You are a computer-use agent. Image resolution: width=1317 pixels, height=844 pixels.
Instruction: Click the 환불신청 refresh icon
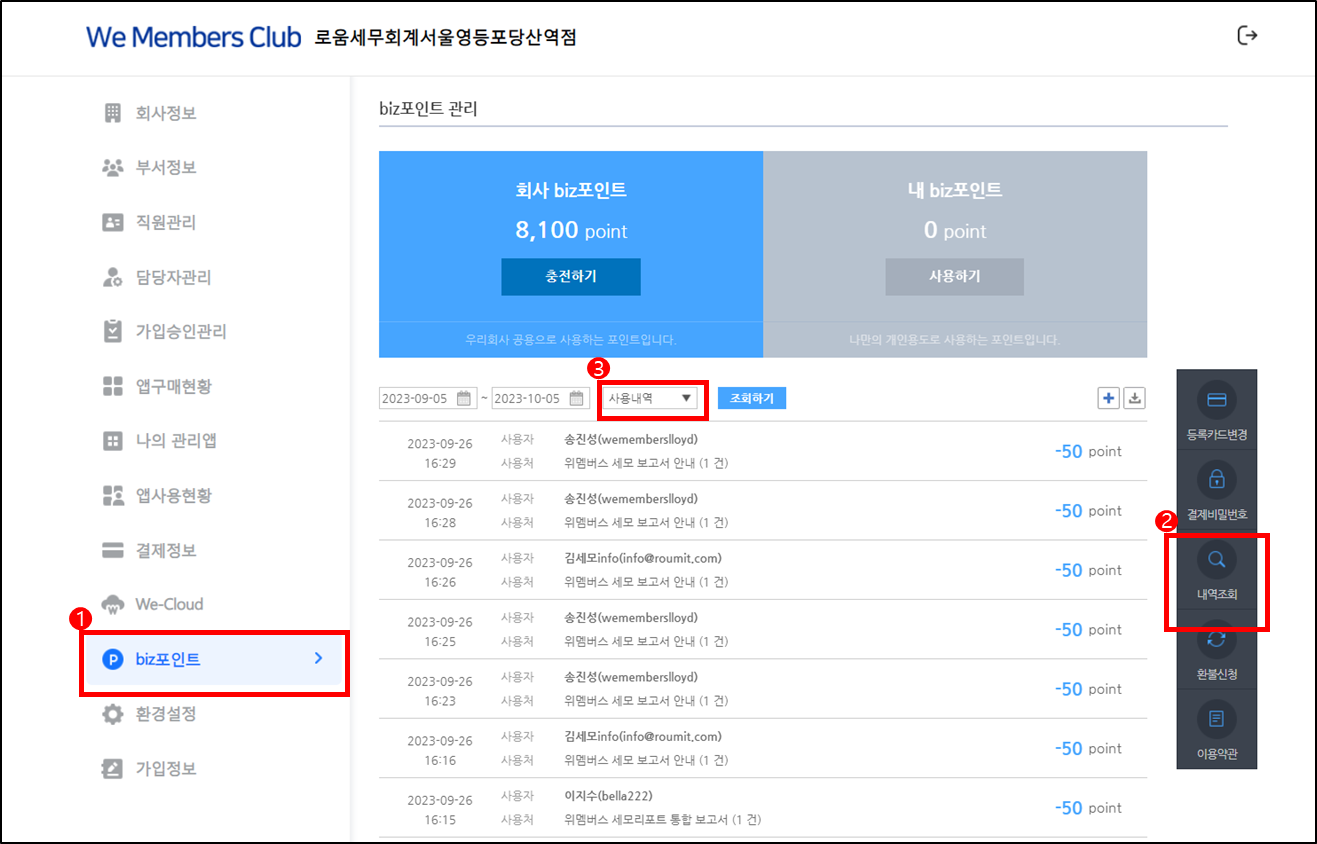[x=1216, y=640]
